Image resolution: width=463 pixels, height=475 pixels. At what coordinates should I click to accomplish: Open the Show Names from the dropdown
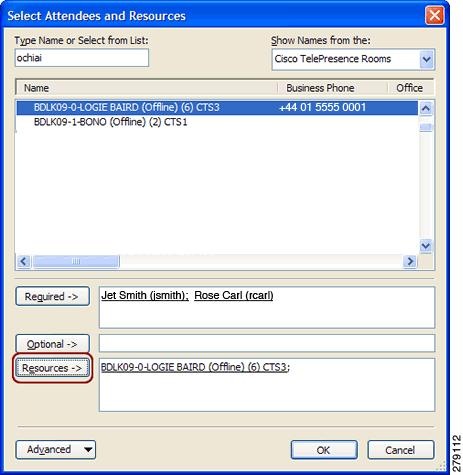click(x=427, y=59)
